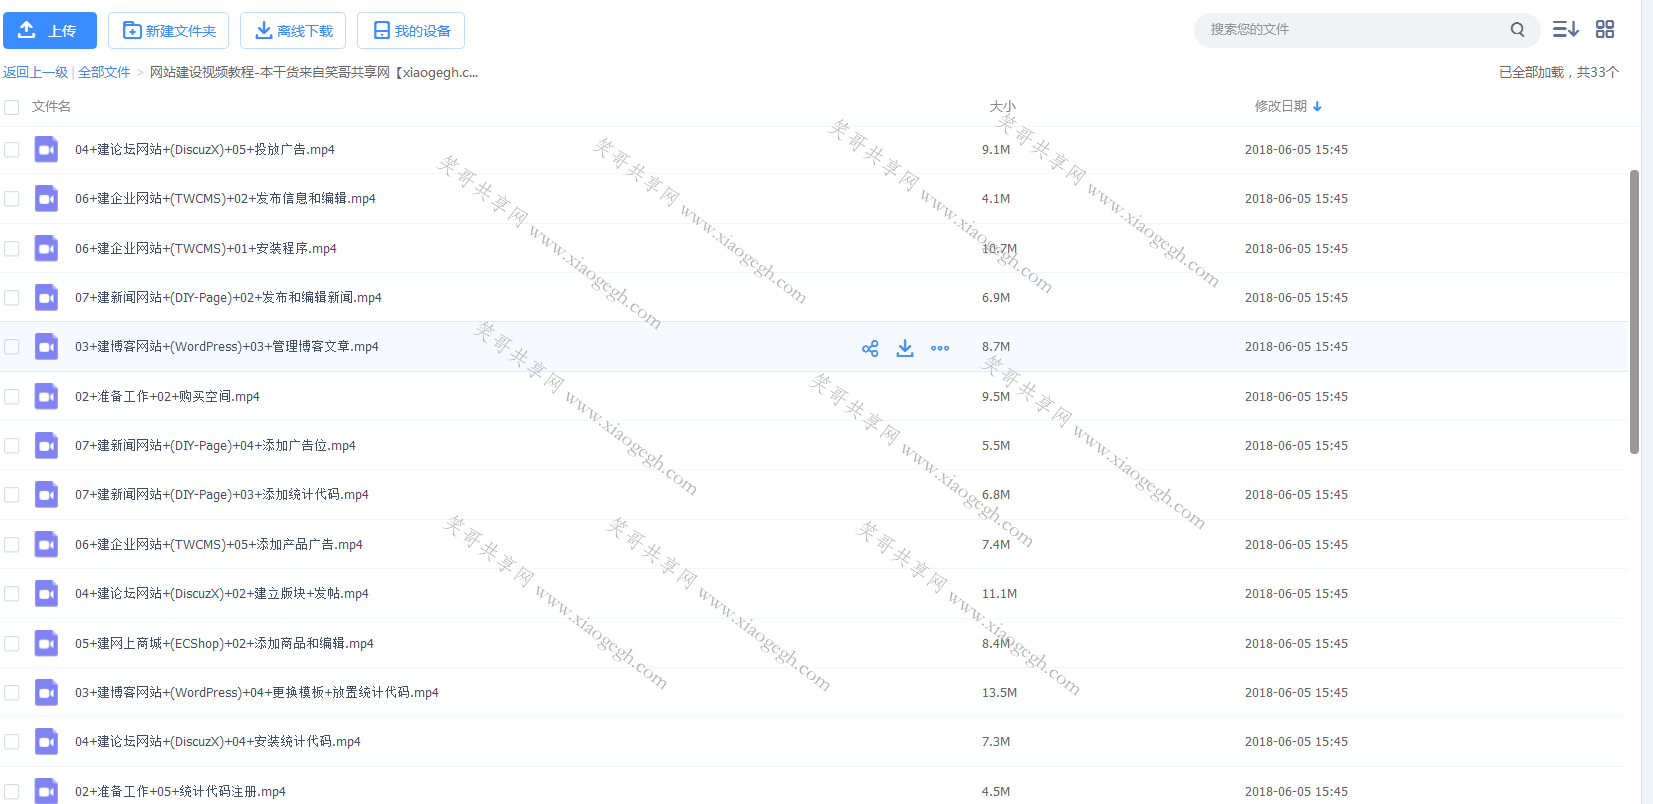This screenshot has width=1653, height=804.
Task: Check the box for 06+建企业网站+(TWCMS)+01+安装程序.mp4
Action: (12, 248)
